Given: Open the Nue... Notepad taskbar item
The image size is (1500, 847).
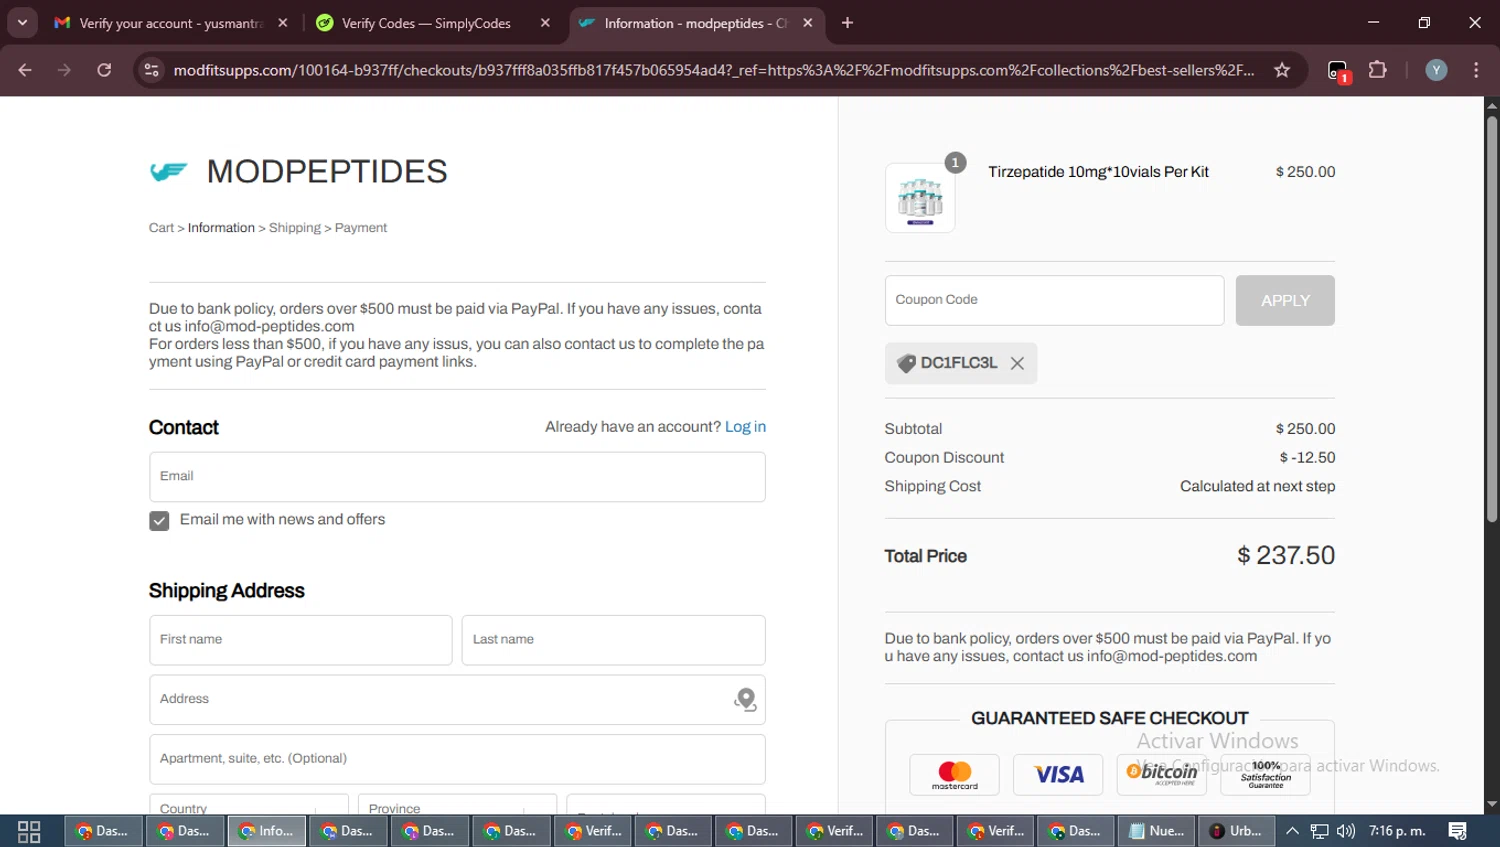Looking at the screenshot, I should pyautogui.click(x=1157, y=831).
